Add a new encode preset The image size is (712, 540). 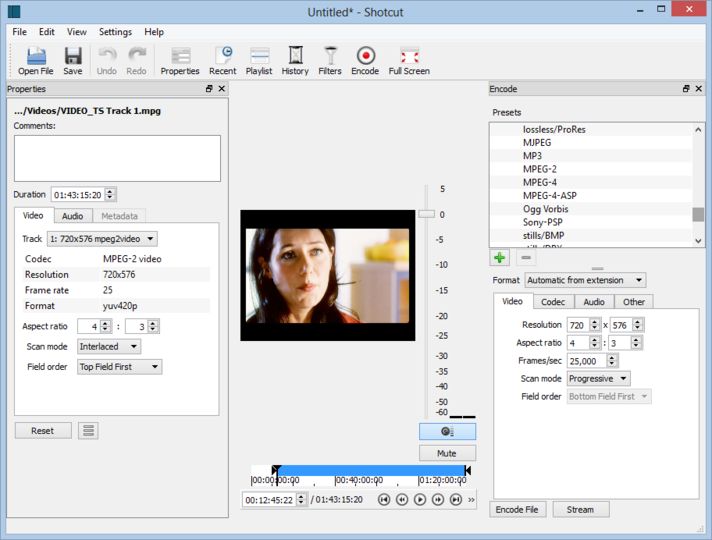(499, 258)
